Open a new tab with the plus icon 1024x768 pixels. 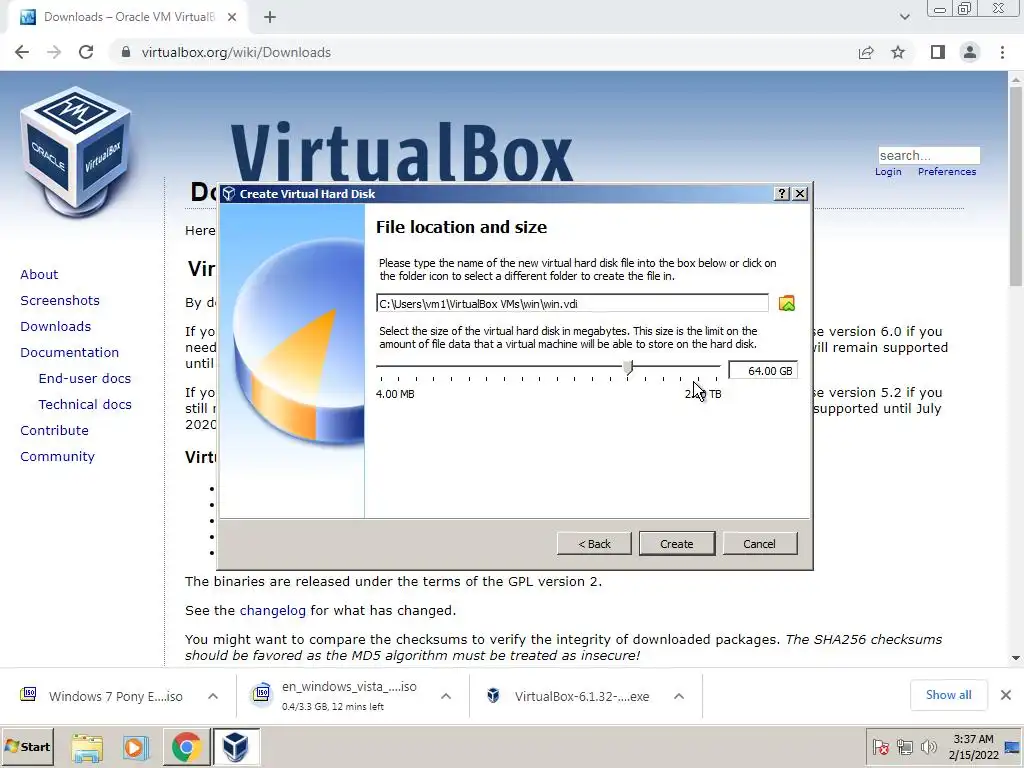[270, 18]
